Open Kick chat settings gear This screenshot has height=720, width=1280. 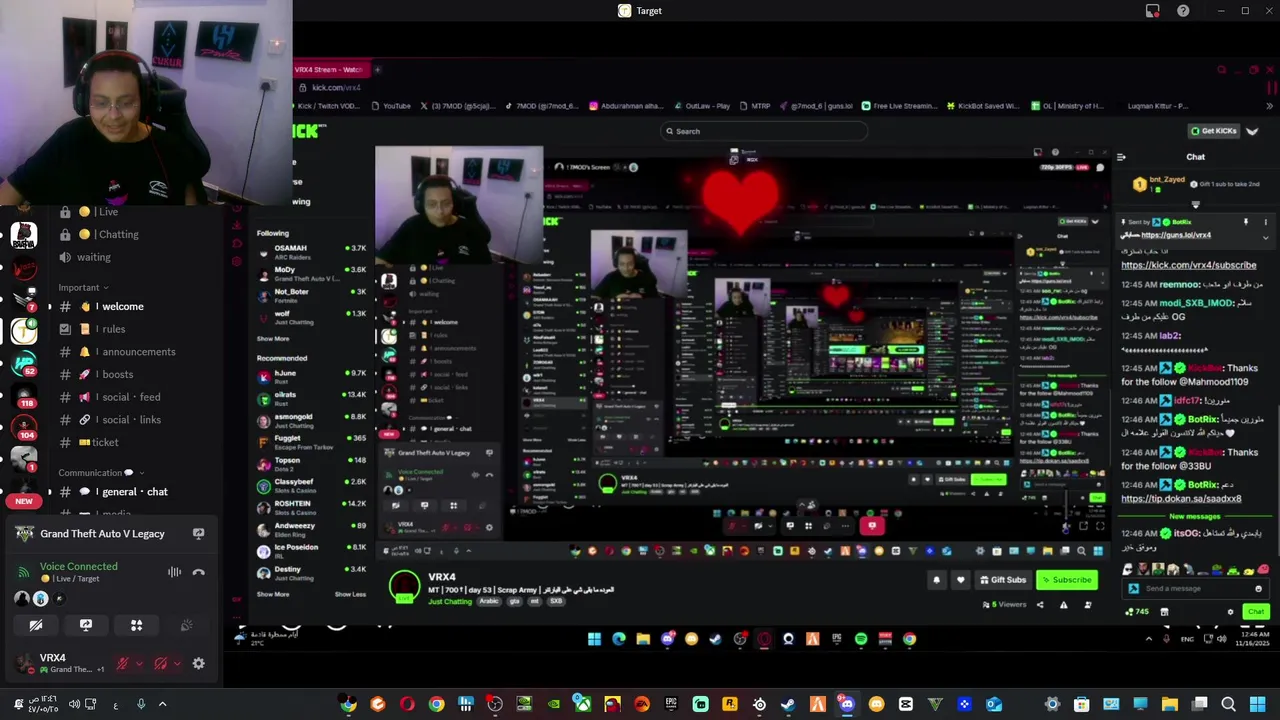point(1230,612)
